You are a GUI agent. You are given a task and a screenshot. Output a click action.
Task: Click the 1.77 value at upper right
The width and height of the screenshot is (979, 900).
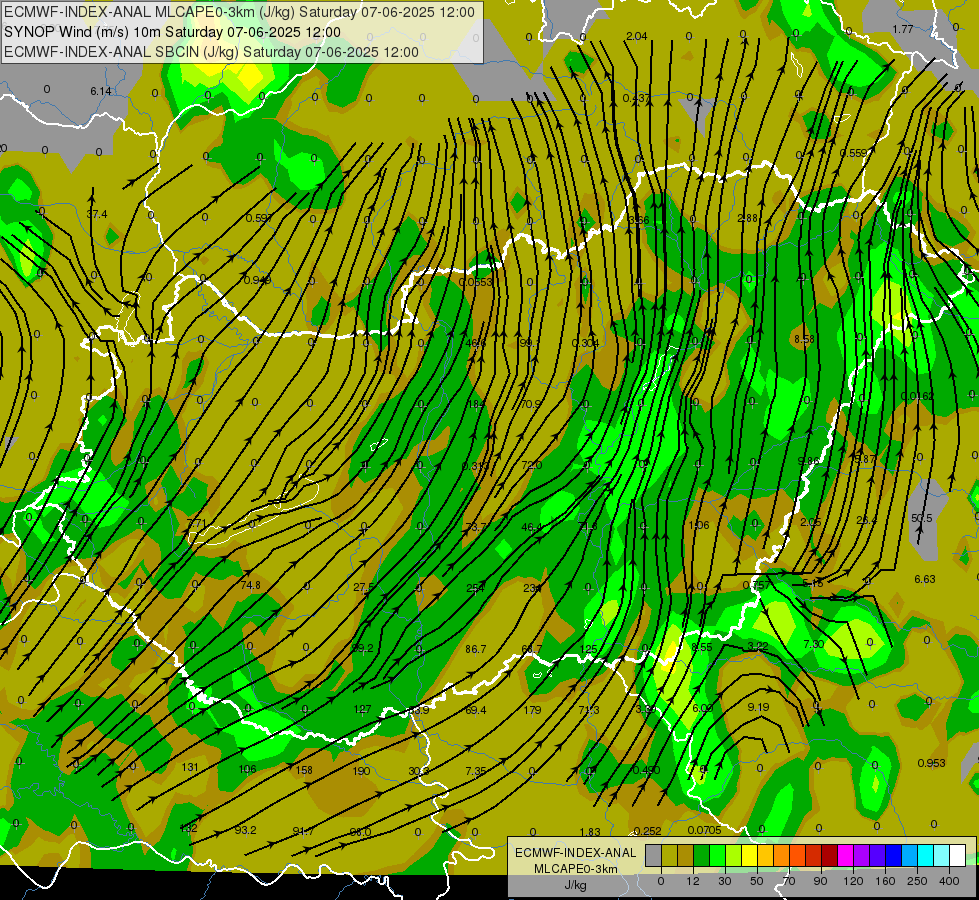[903, 29]
